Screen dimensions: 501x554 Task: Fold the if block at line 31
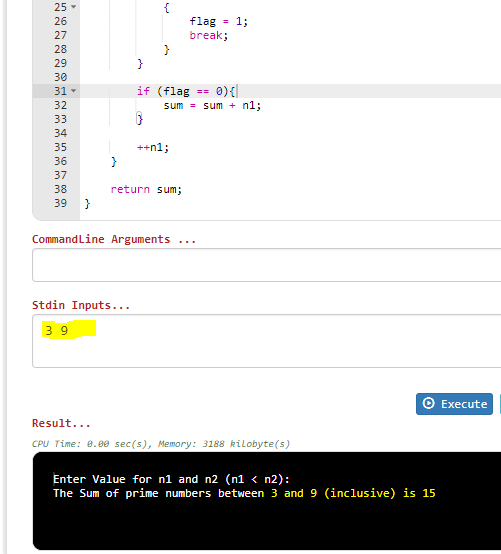pyautogui.click(x=73, y=91)
